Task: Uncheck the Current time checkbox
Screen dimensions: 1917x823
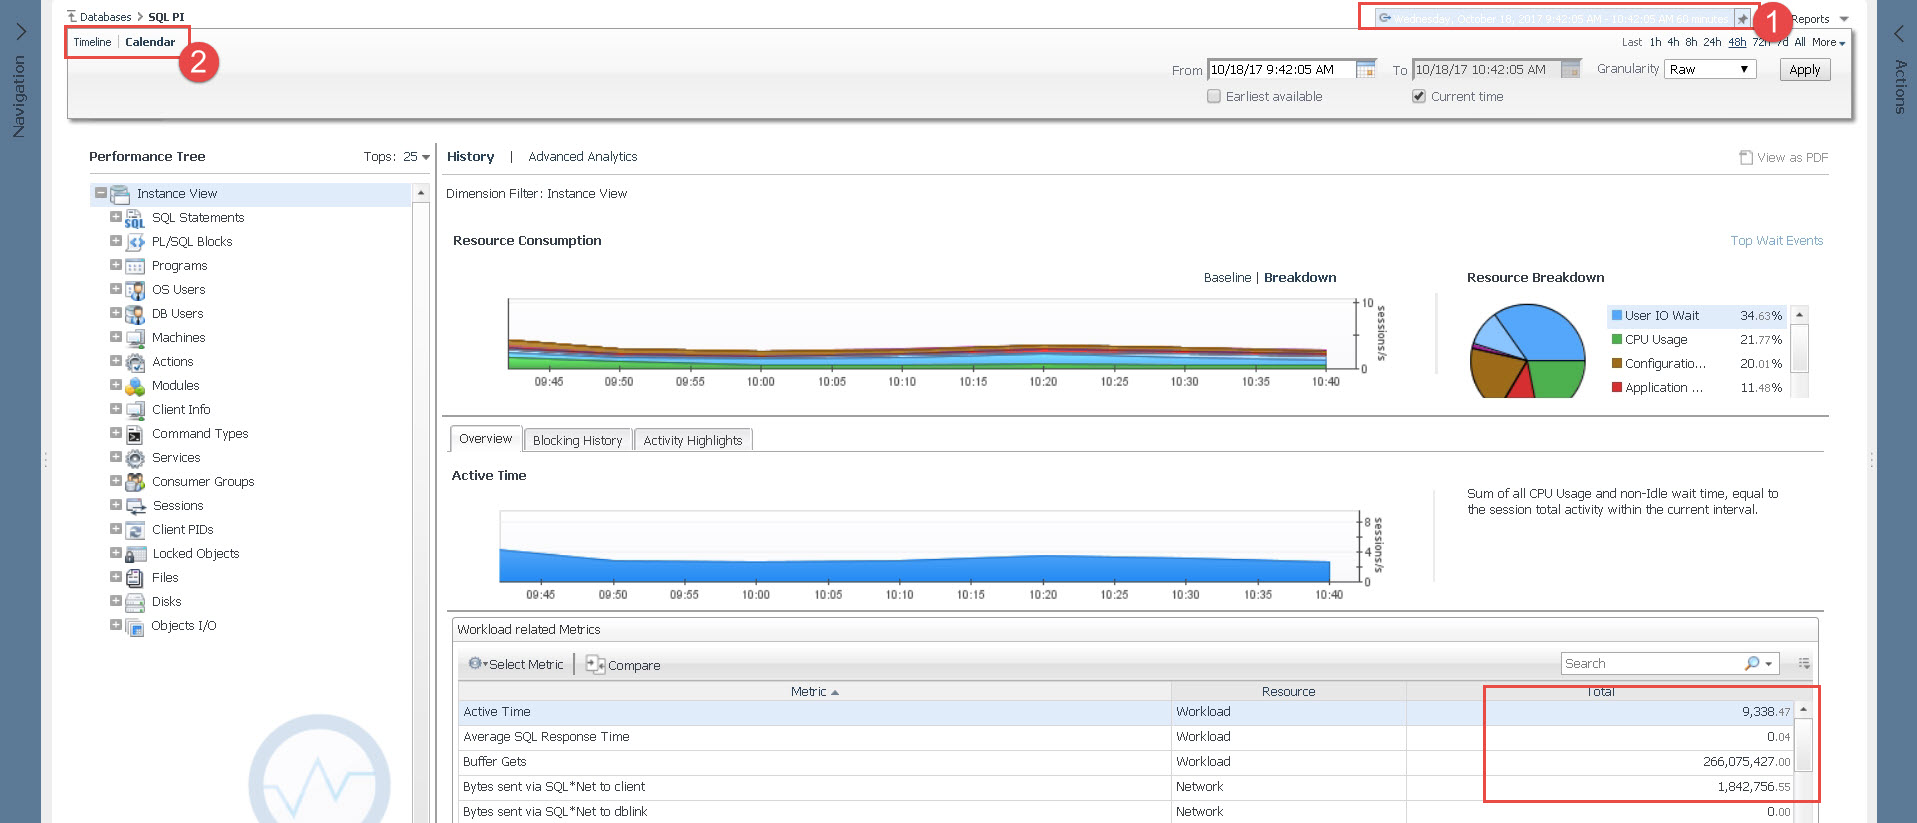Action: coord(1419,97)
